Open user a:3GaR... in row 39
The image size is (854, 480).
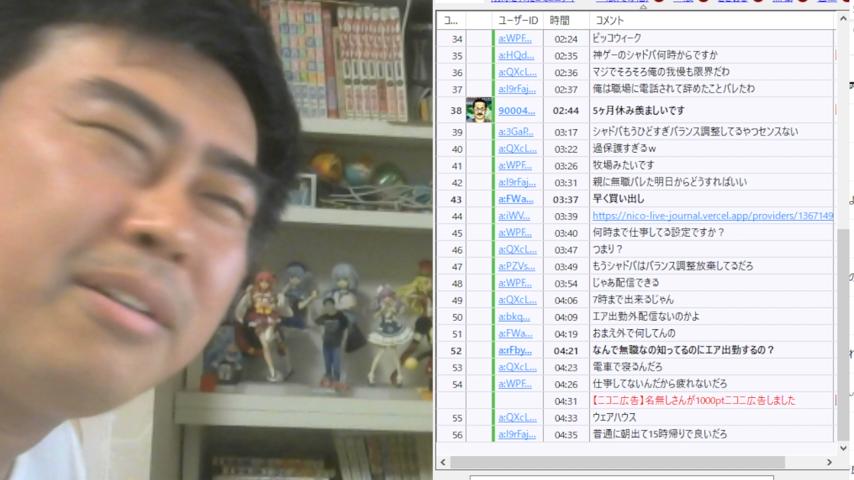(x=515, y=131)
